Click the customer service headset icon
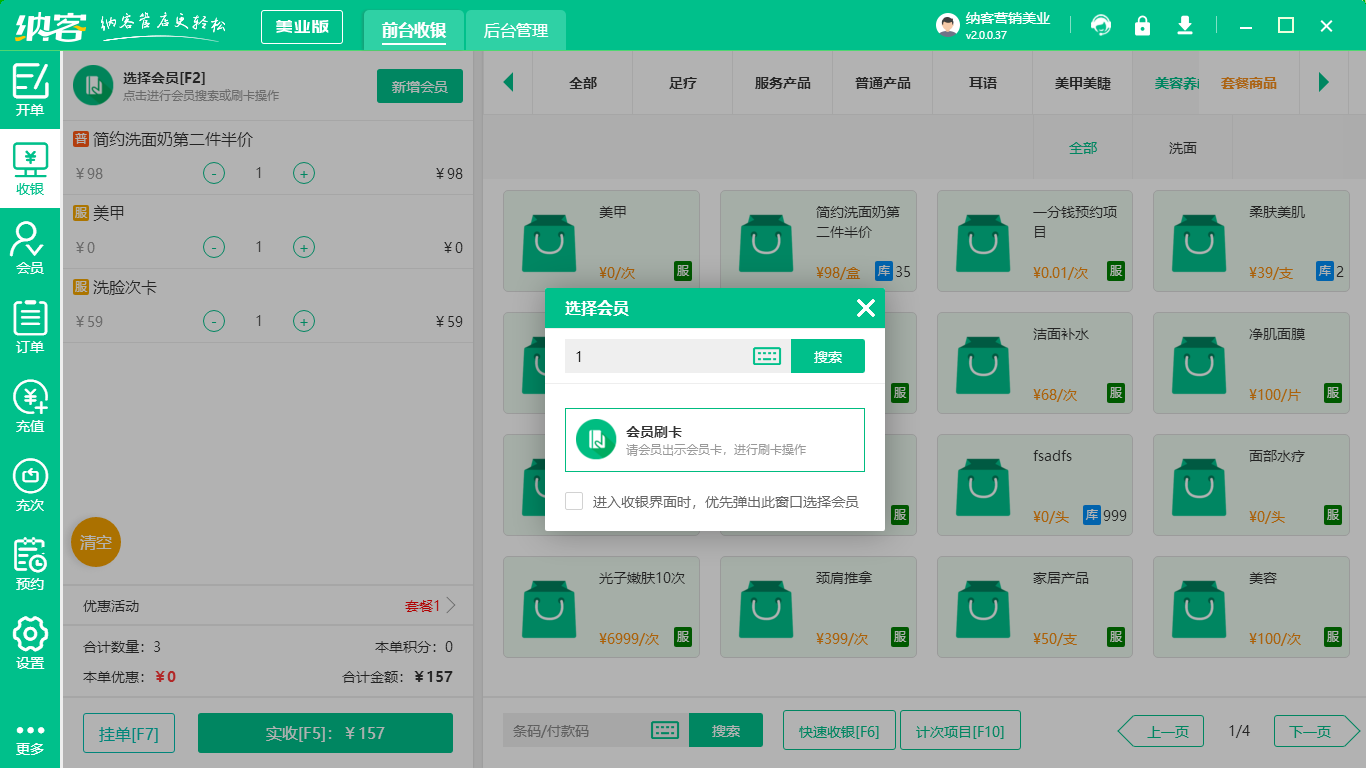The height and width of the screenshot is (768, 1366). (x=1101, y=25)
